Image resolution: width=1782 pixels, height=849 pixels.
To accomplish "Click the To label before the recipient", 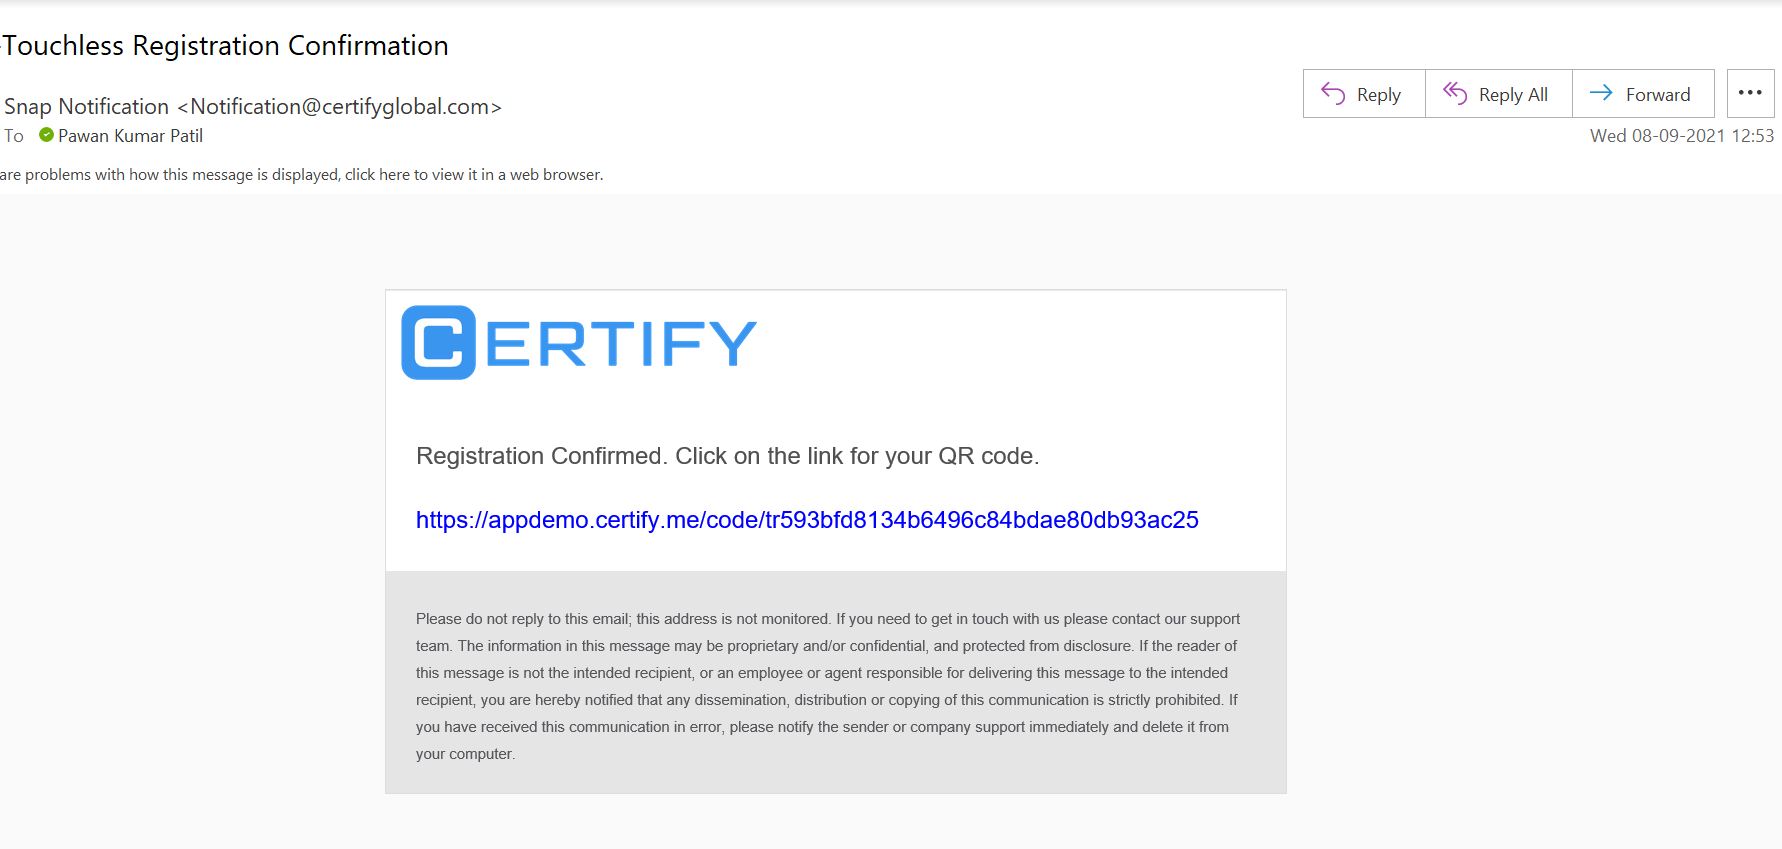I will coord(14,136).
